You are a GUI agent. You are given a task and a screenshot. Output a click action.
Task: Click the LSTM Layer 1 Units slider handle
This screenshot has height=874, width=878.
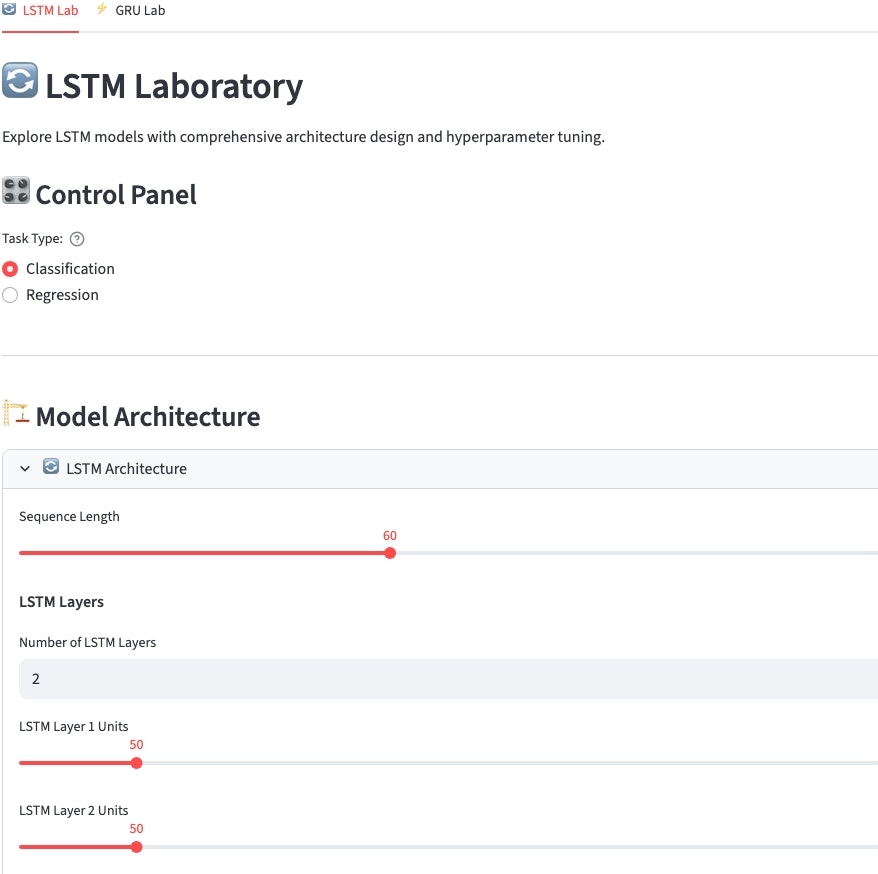coord(137,763)
